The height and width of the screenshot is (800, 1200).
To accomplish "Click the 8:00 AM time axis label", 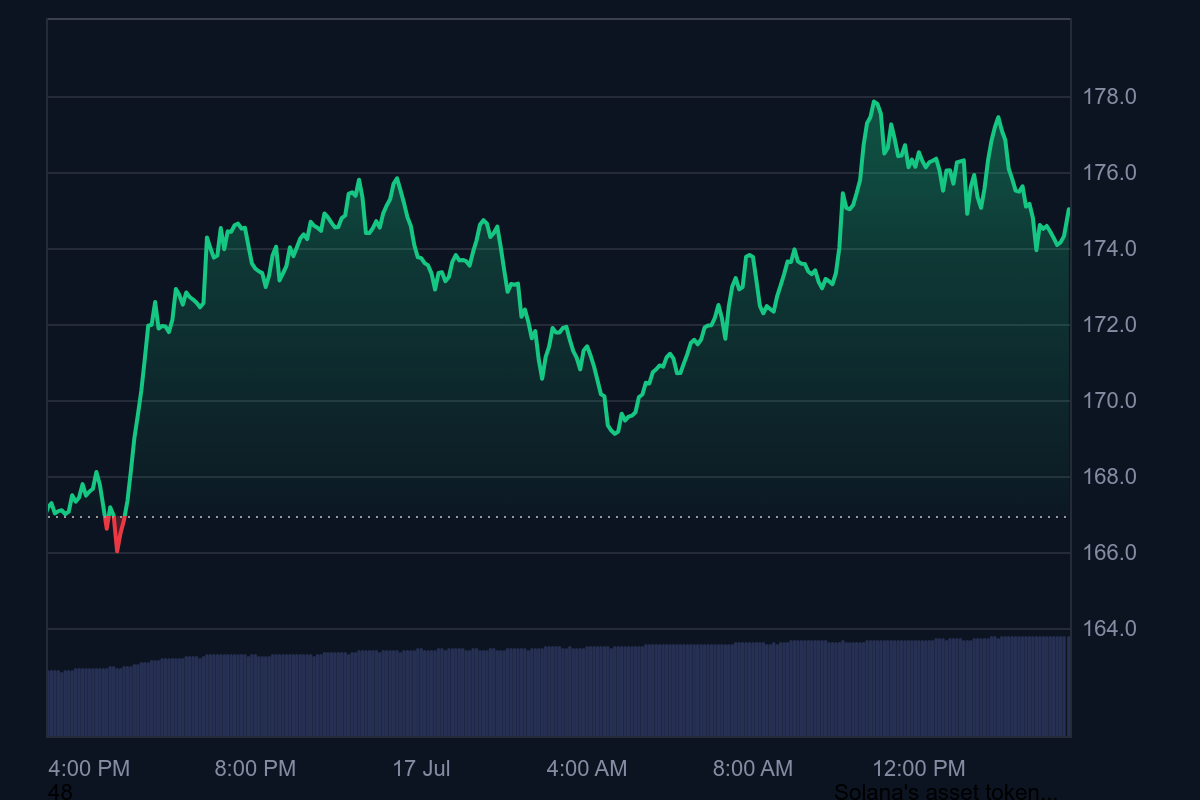I will (753, 768).
